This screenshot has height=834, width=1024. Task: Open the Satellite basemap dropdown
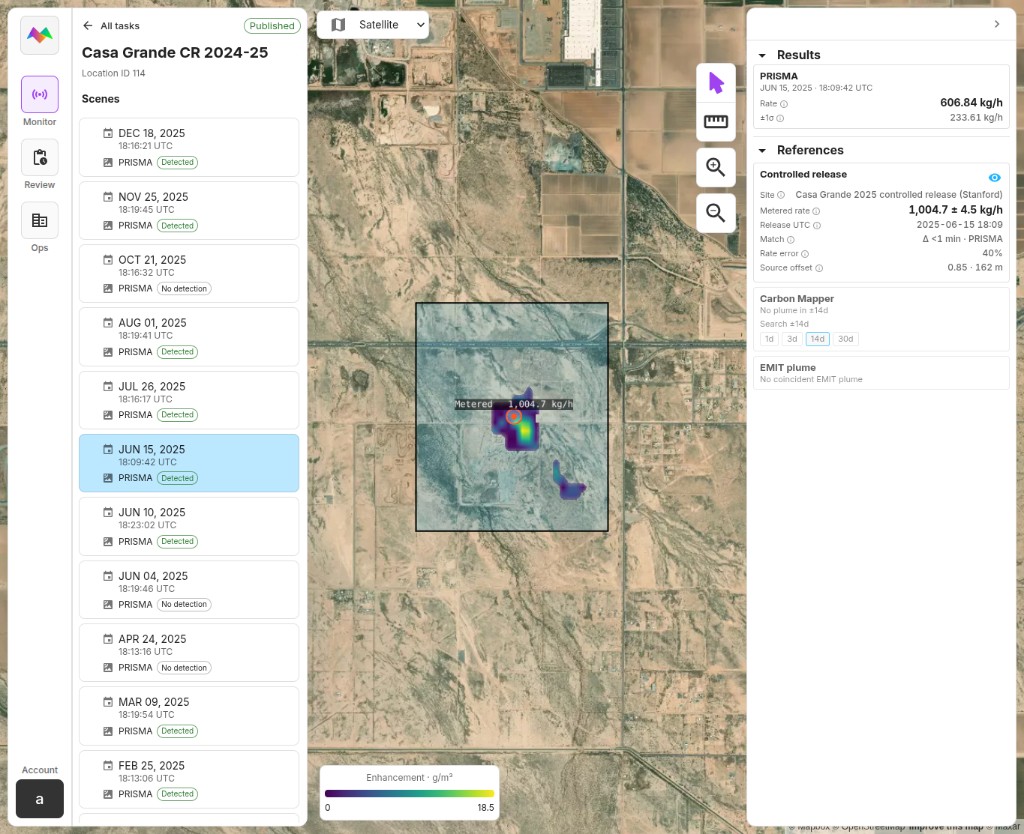pos(373,25)
